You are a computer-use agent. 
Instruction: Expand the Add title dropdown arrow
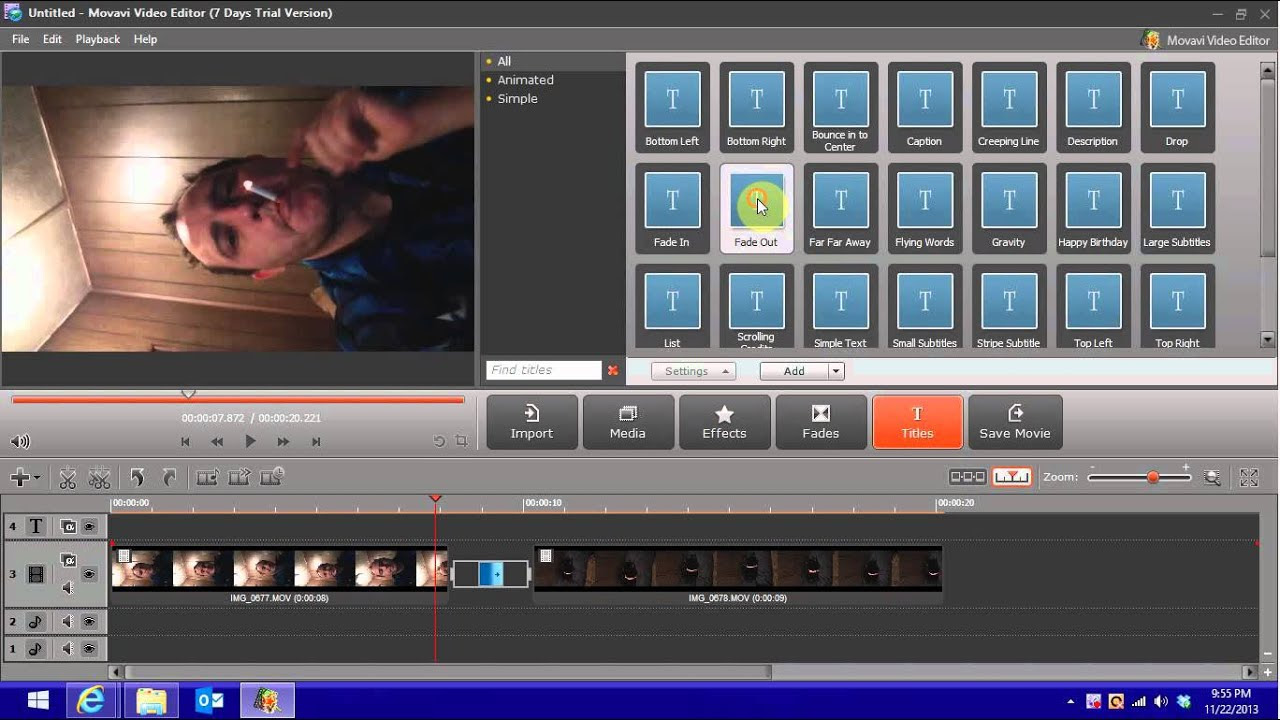(x=837, y=370)
